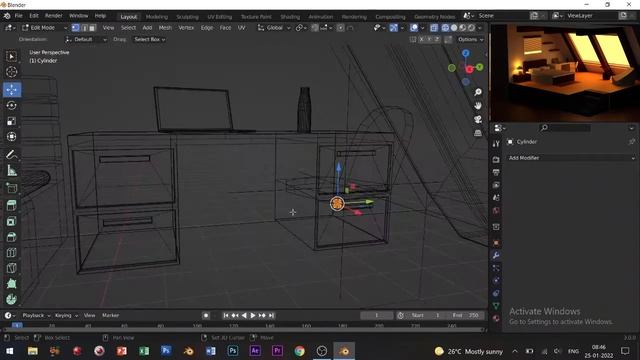Open the pivot point dropdown
This screenshot has width=640, height=360.
(x=301, y=28)
